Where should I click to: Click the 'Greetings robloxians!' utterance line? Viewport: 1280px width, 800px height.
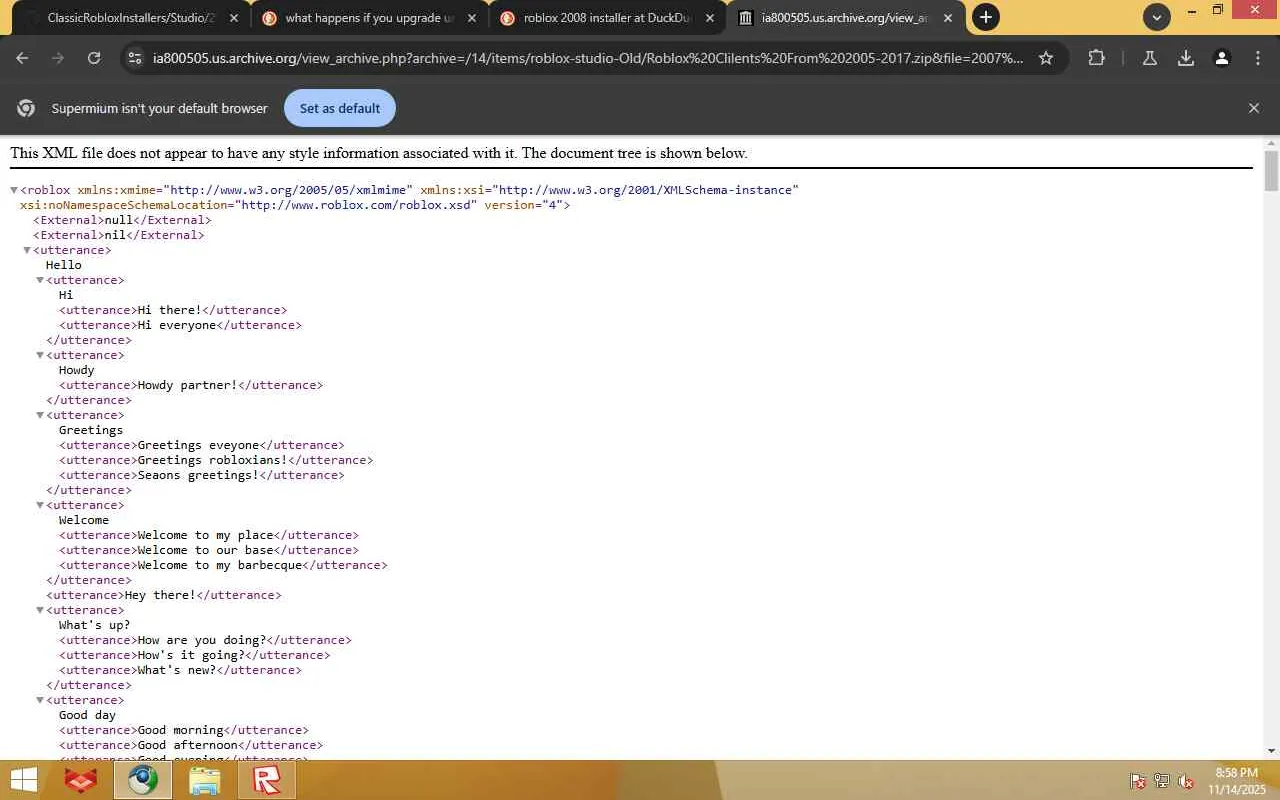[216, 460]
